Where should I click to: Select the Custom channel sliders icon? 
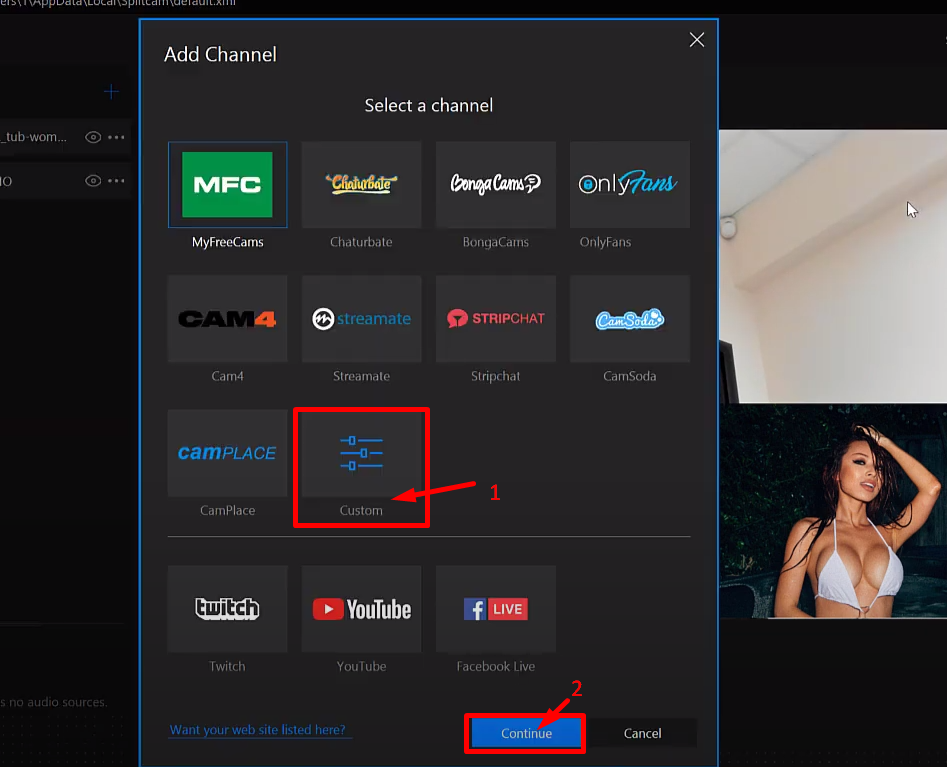(x=361, y=453)
